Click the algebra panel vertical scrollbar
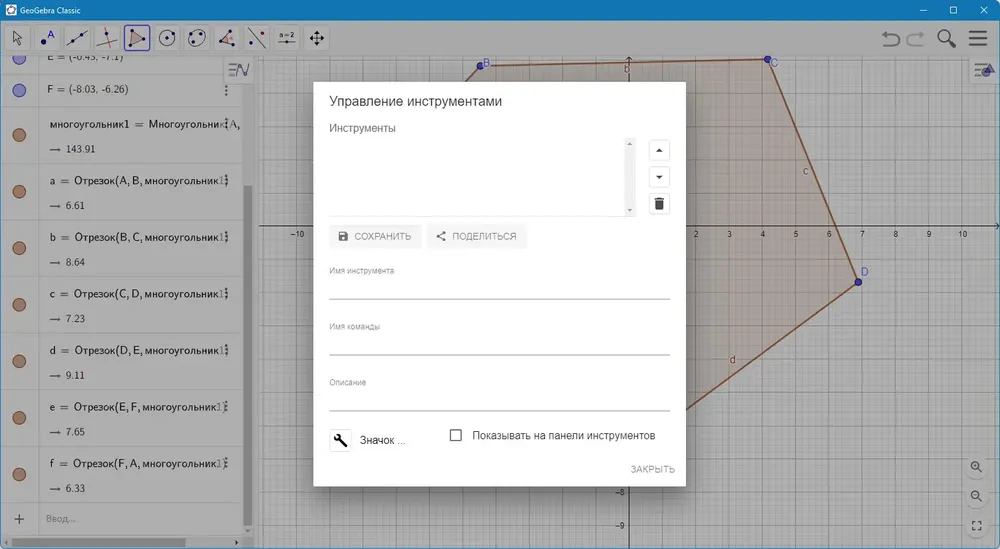Image resolution: width=1000 pixels, height=549 pixels. (247, 354)
